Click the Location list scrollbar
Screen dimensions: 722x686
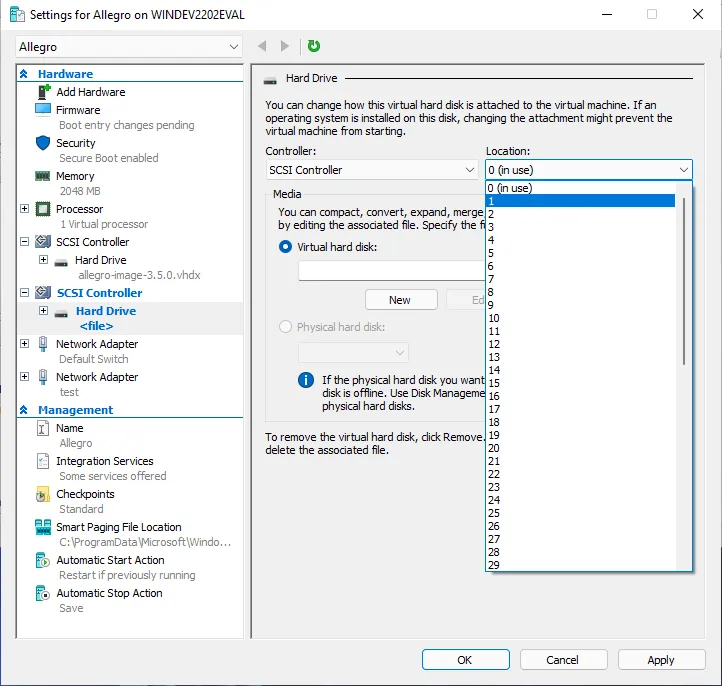[x=684, y=280]
